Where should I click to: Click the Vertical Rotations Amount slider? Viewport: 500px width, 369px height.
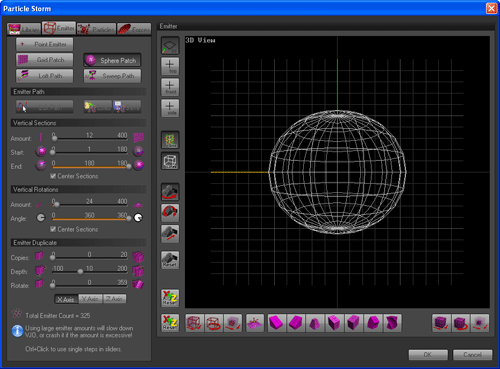click(x=90, y=204)
